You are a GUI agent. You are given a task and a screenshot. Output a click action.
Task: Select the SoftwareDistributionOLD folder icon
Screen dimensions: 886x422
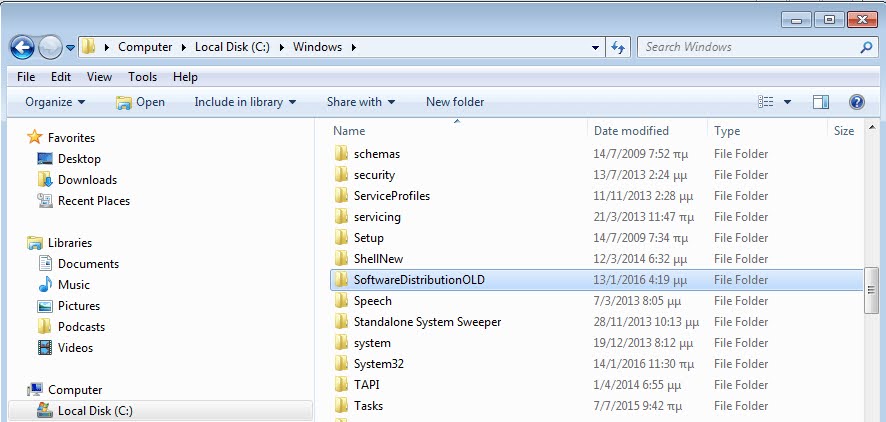click(341, 279)
